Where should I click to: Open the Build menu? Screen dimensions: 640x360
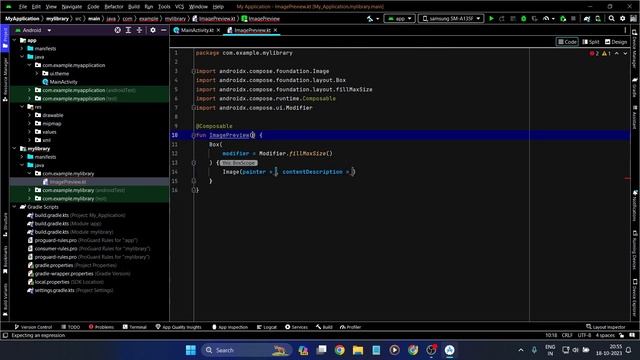133,7
